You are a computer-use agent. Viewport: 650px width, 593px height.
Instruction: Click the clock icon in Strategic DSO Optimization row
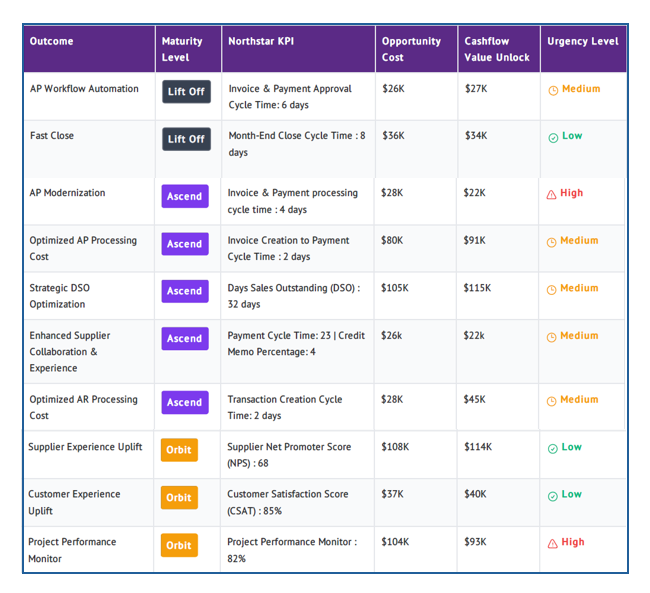pyautogui.click(x=551, y=290)
